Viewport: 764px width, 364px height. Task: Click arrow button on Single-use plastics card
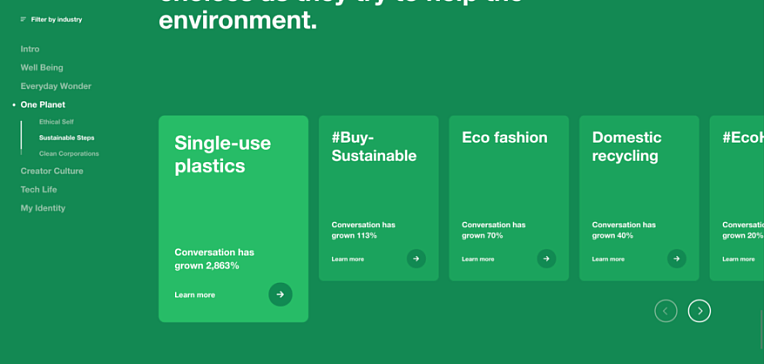280,294
